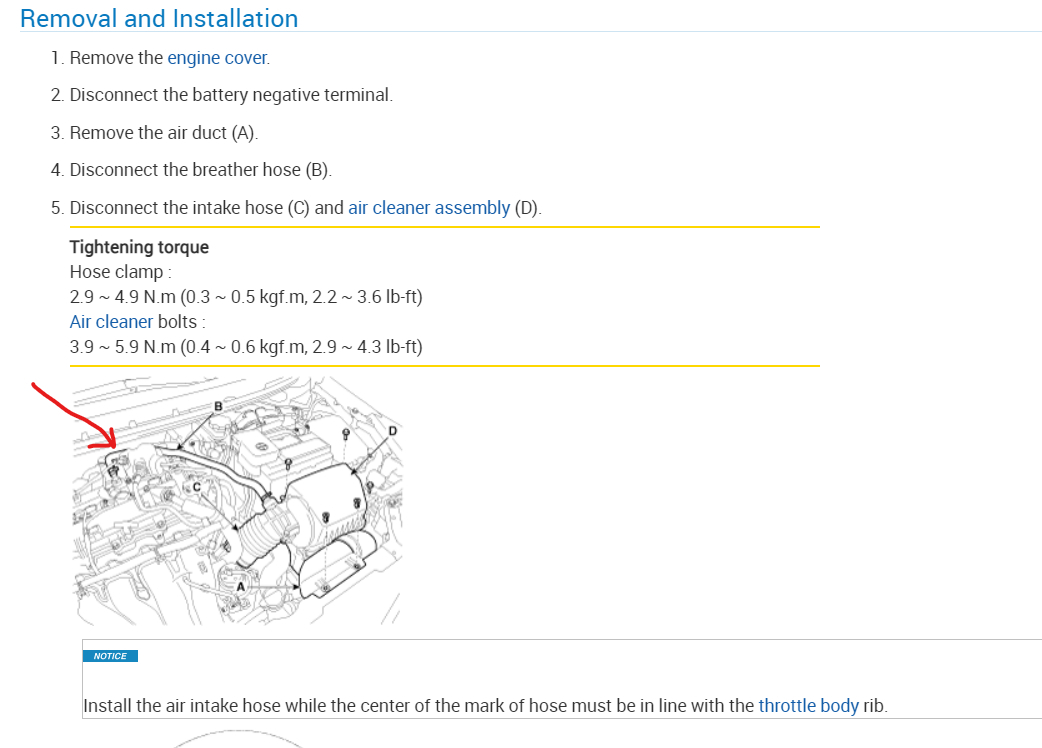Click step 2 battery negative terminal text

tap(231, 95)
